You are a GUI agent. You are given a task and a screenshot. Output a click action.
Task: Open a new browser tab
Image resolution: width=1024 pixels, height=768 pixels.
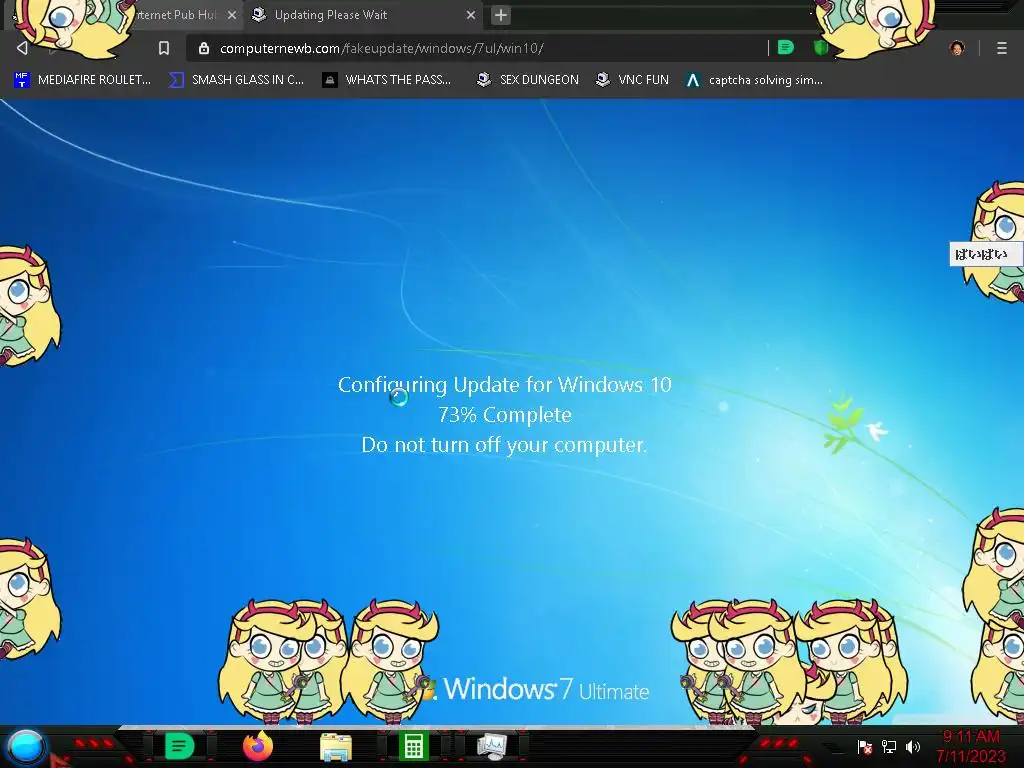pos(501,15)
